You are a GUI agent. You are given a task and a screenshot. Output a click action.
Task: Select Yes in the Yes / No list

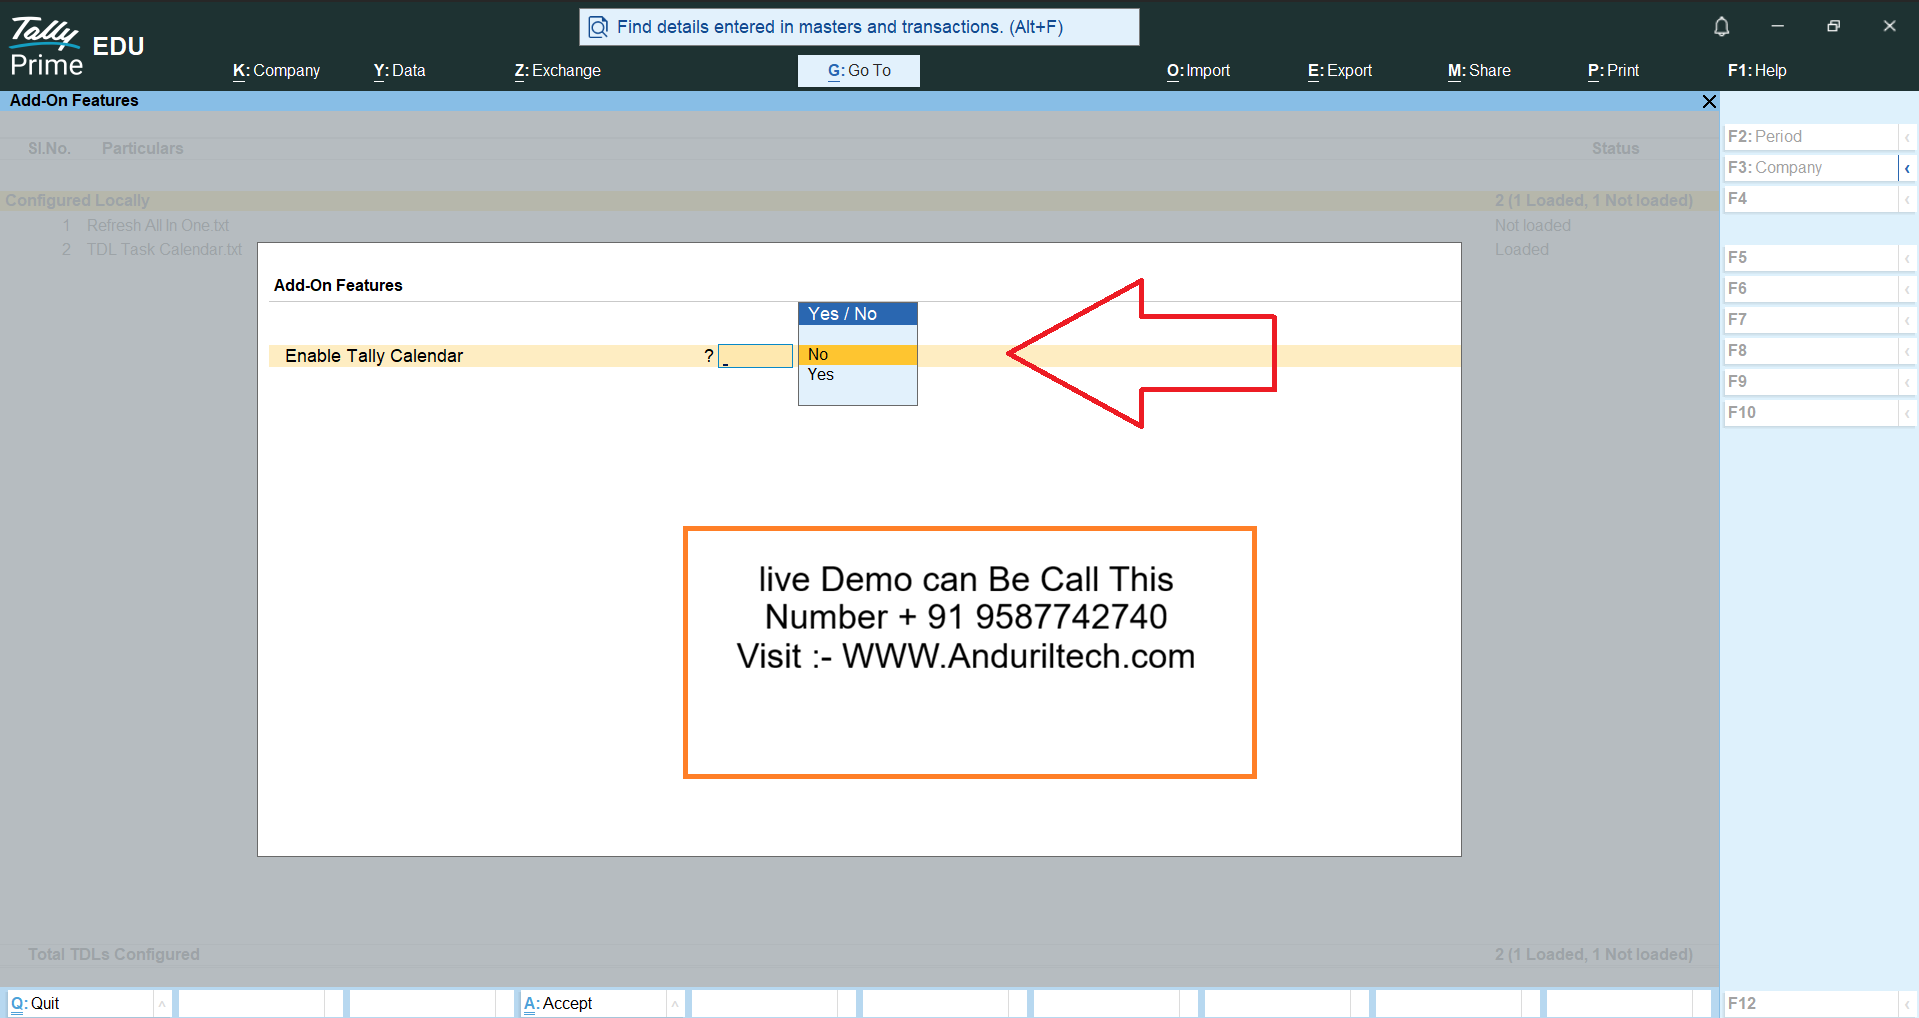pos(857,375)
